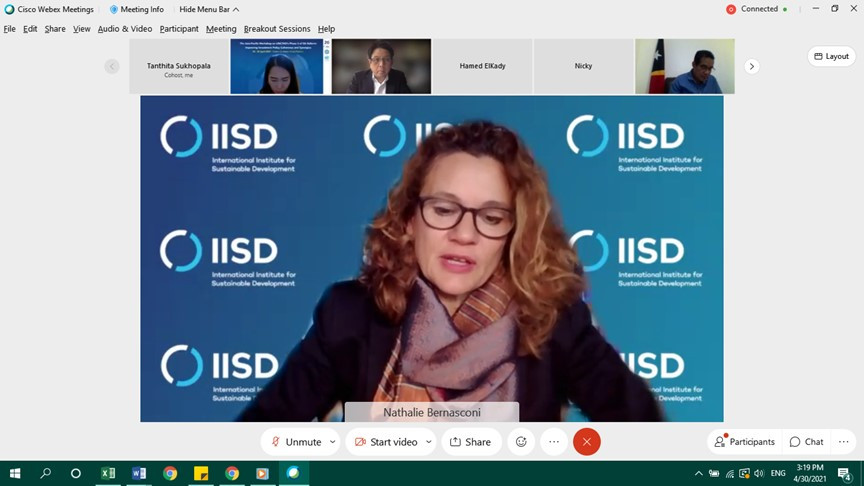The height and width of the screenshot is (486, 864).
Task: Open more options ellipsis in the control bar
Action: tap(554, 442)
